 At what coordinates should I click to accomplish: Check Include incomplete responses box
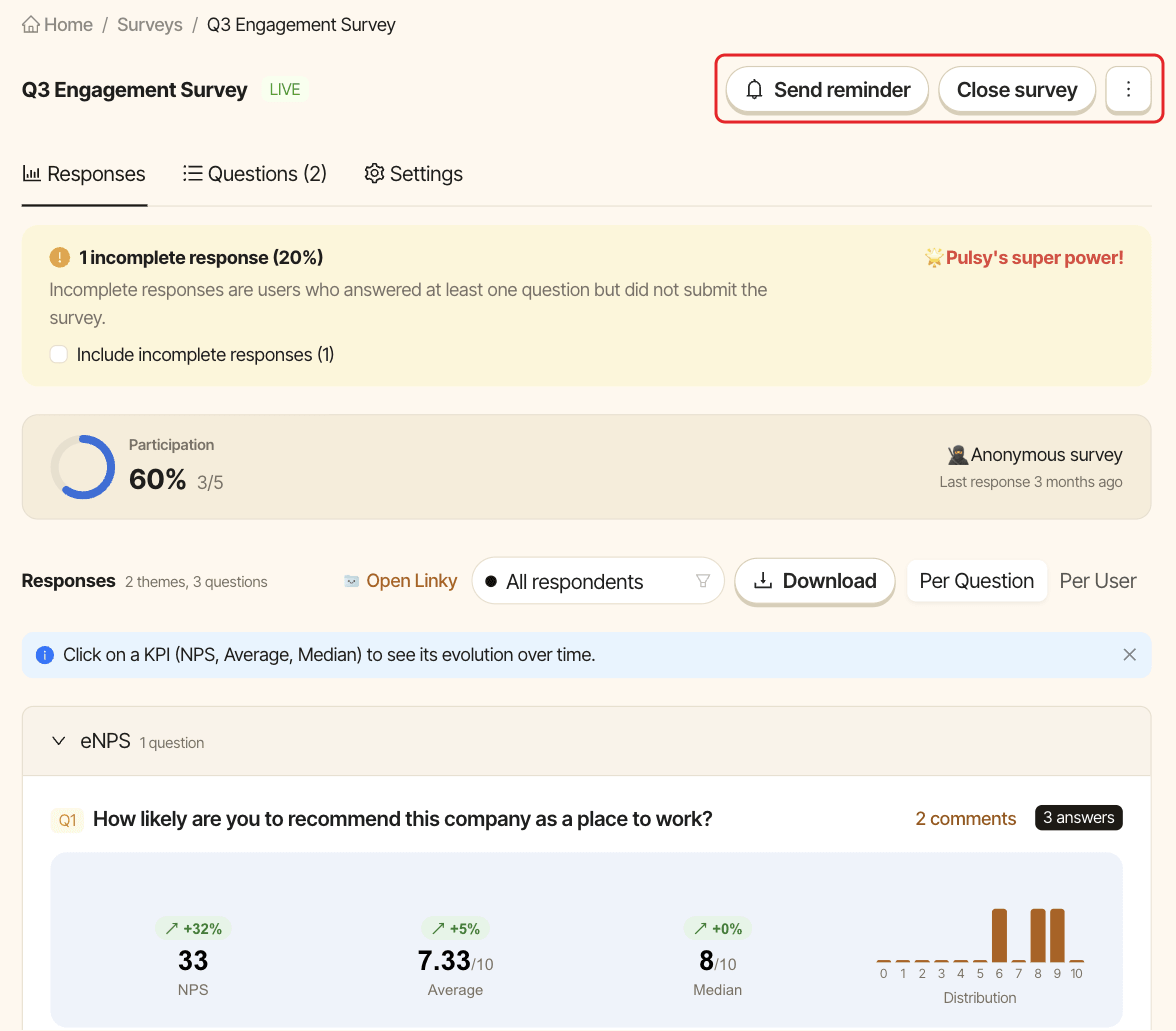pos(58,354)
